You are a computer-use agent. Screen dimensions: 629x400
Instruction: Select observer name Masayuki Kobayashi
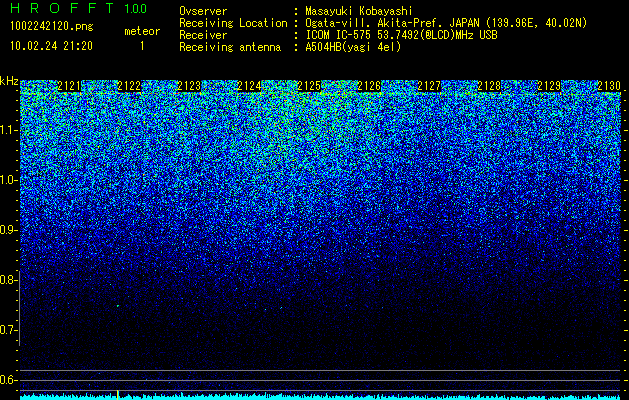359,12
